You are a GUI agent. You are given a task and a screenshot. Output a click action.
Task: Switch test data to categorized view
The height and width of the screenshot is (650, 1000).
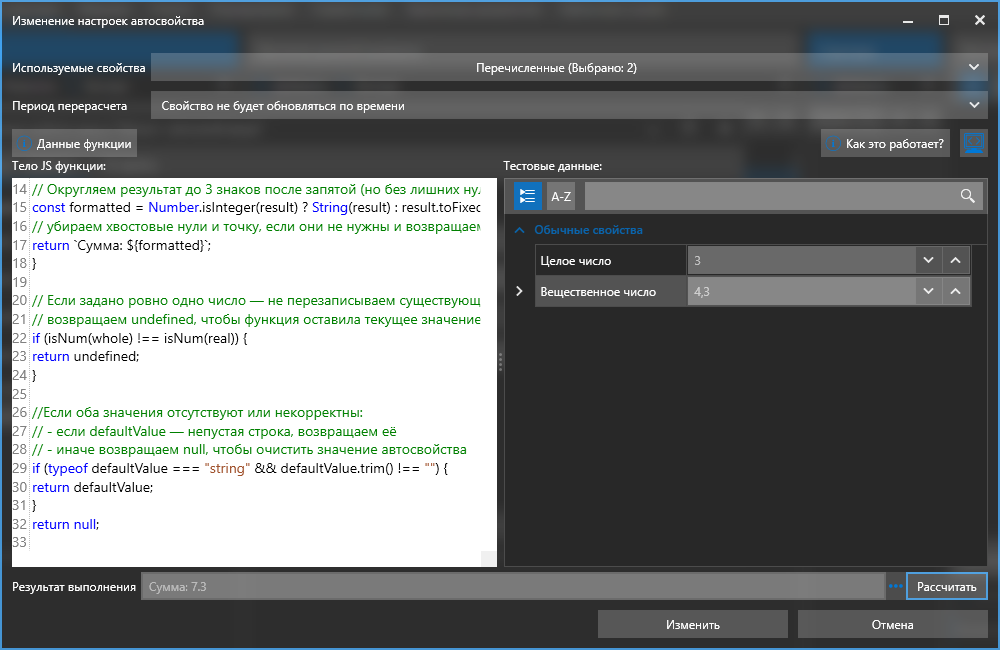(x=527, y=196)
